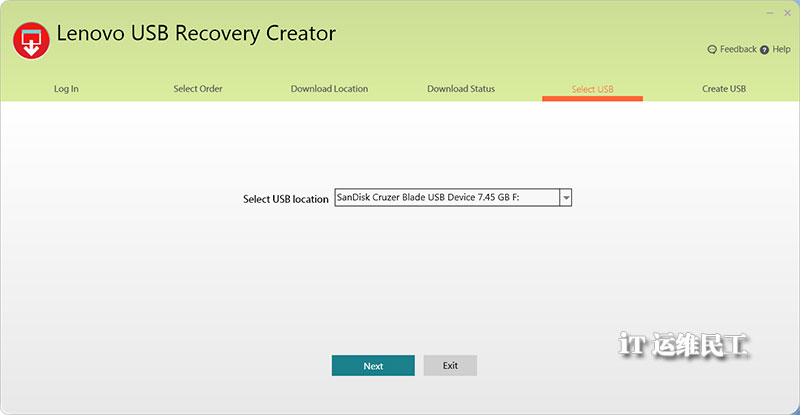View the Download Status tab
The height and width of the screenshot is (415, 800).
pyautogui.click(x=461, y=89)
